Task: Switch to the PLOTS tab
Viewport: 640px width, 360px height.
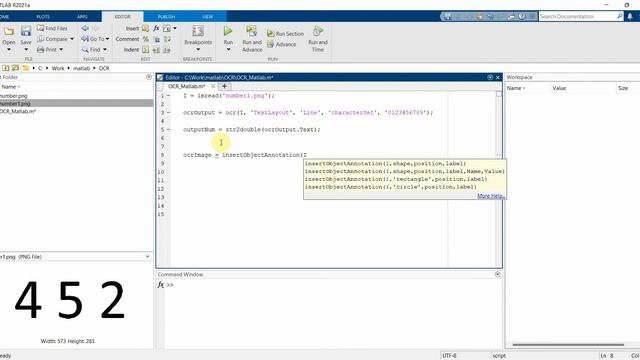Action: (43, 17)
